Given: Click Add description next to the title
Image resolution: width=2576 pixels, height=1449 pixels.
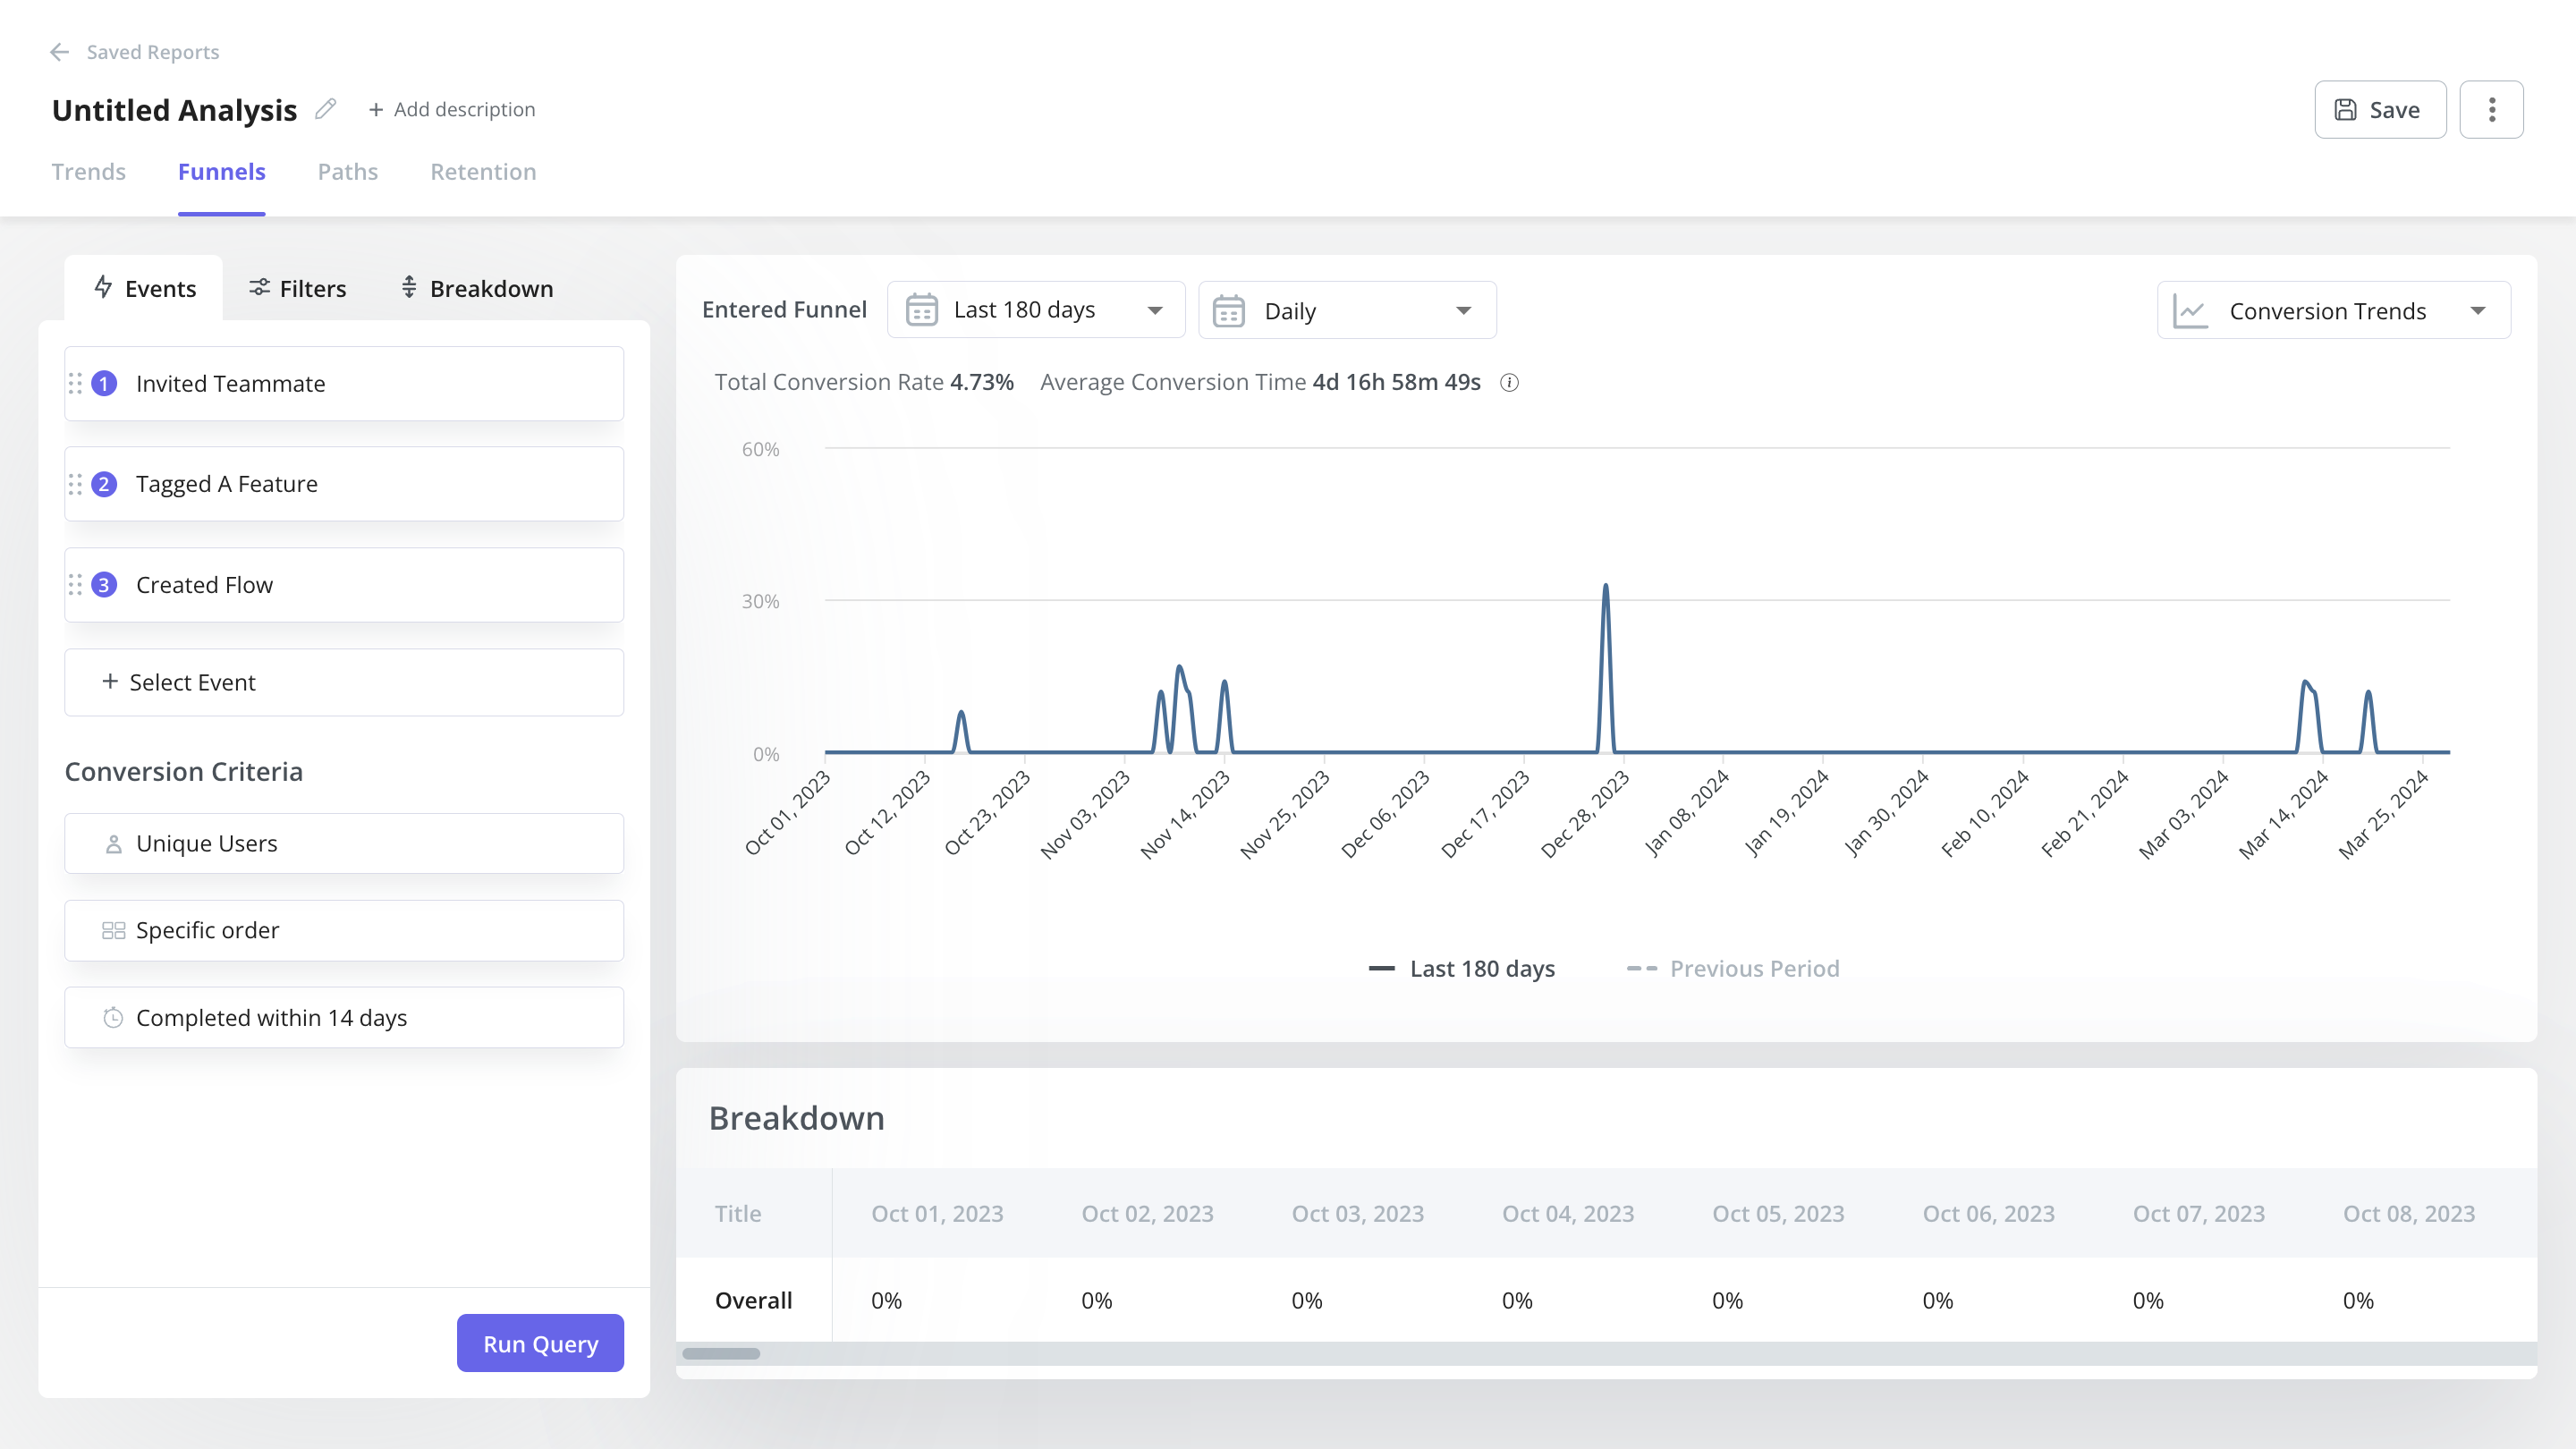Looking at the screenshot, I should 453,109.
